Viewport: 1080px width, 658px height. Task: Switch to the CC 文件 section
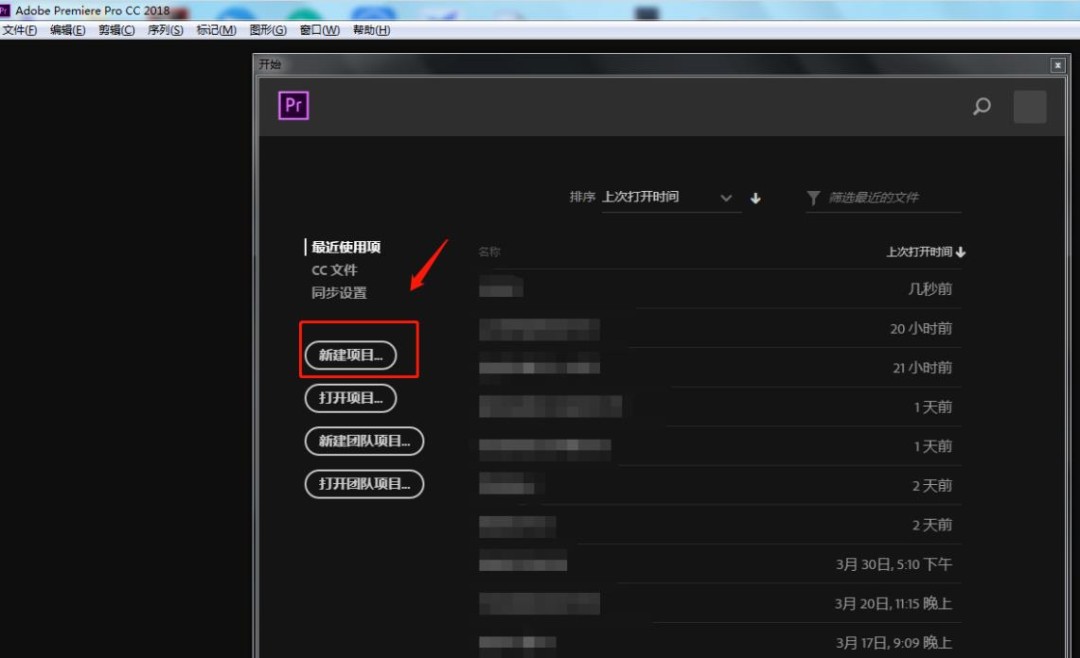(x=334, y=269)
